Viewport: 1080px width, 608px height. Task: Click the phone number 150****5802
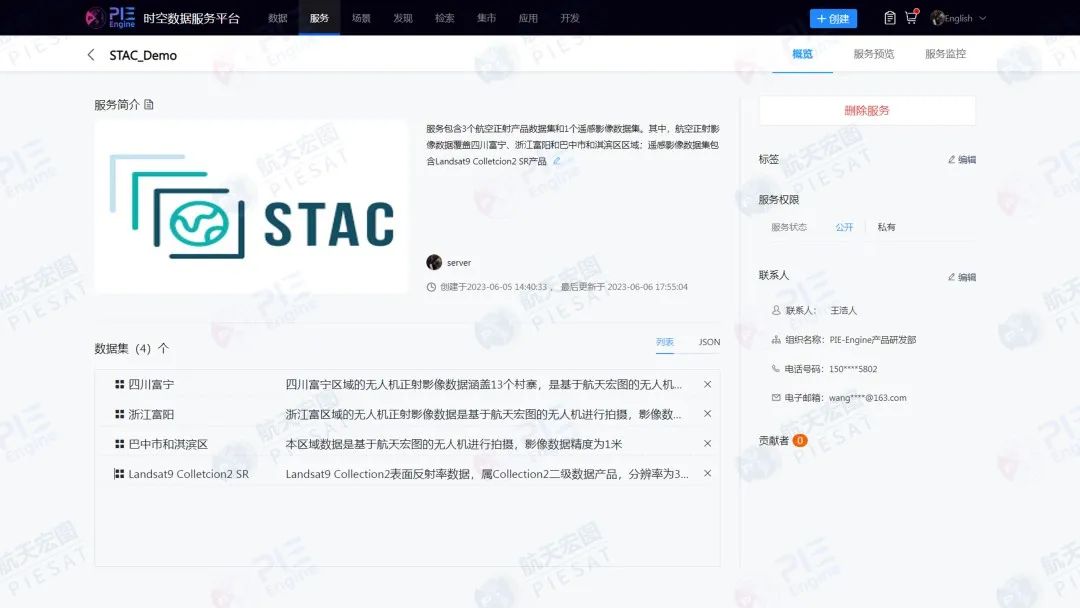(x=853, y=369)
